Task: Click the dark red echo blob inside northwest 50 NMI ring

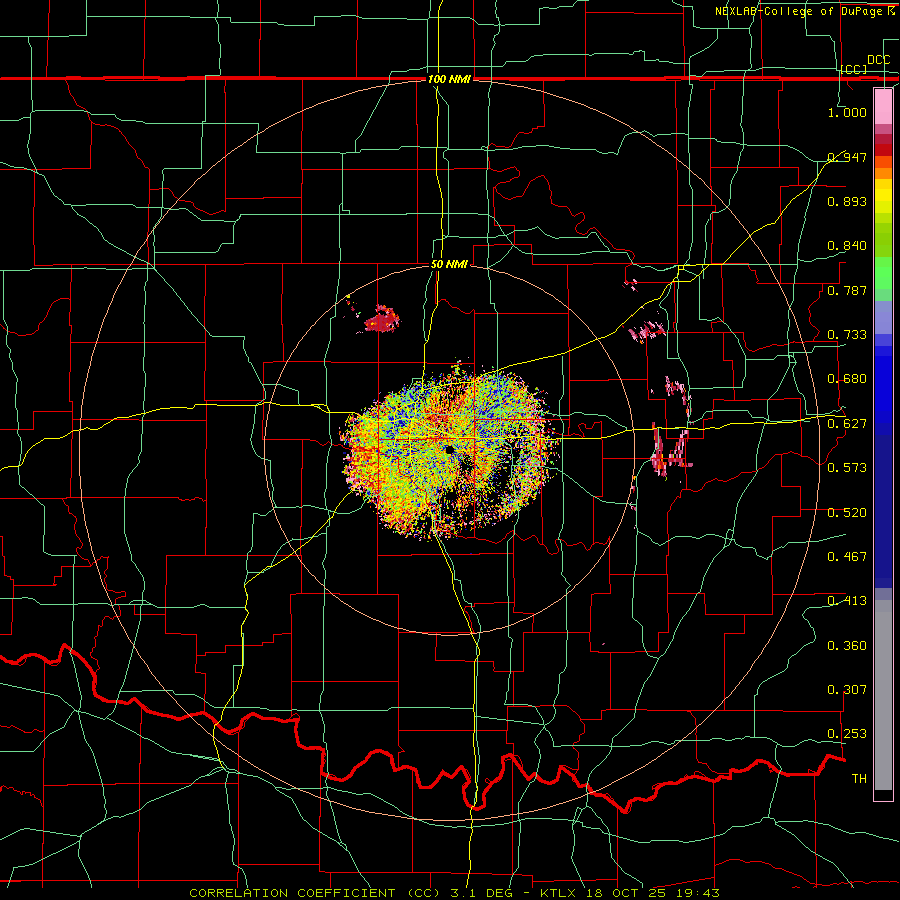Action: point(383,319)
